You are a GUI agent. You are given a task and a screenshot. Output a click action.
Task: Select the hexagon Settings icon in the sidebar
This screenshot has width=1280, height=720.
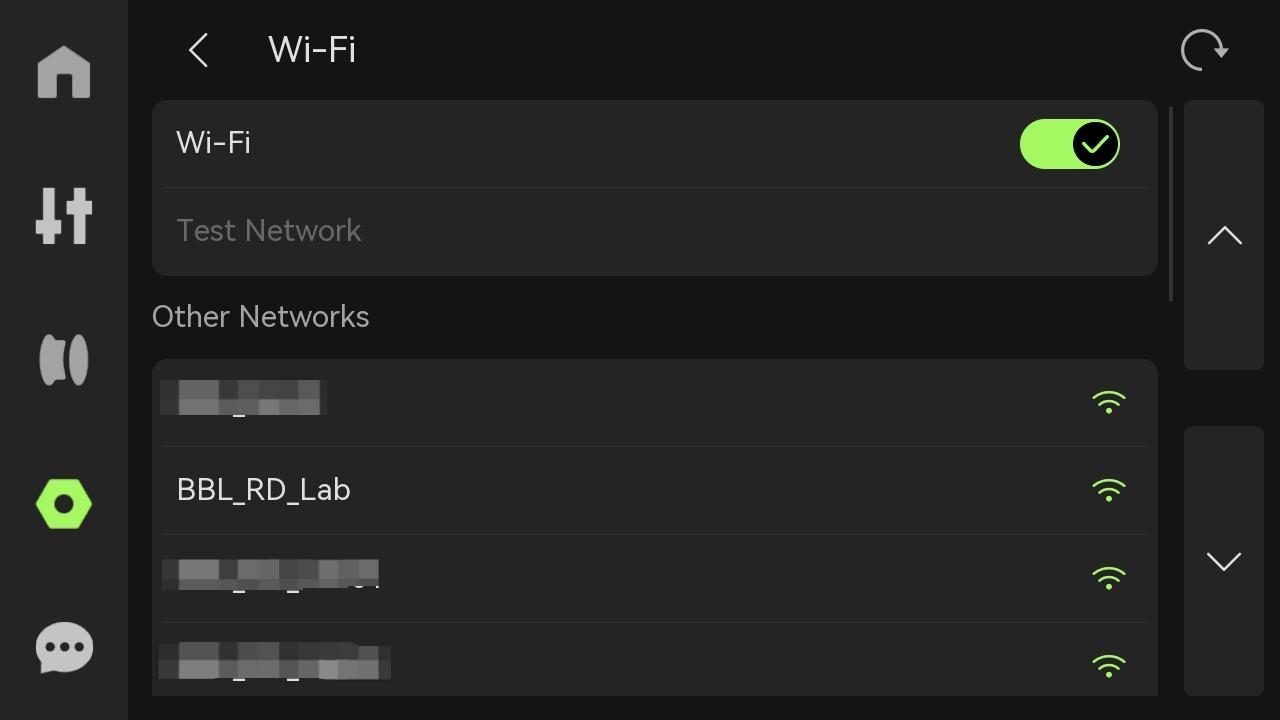click(x=64, y=504)
